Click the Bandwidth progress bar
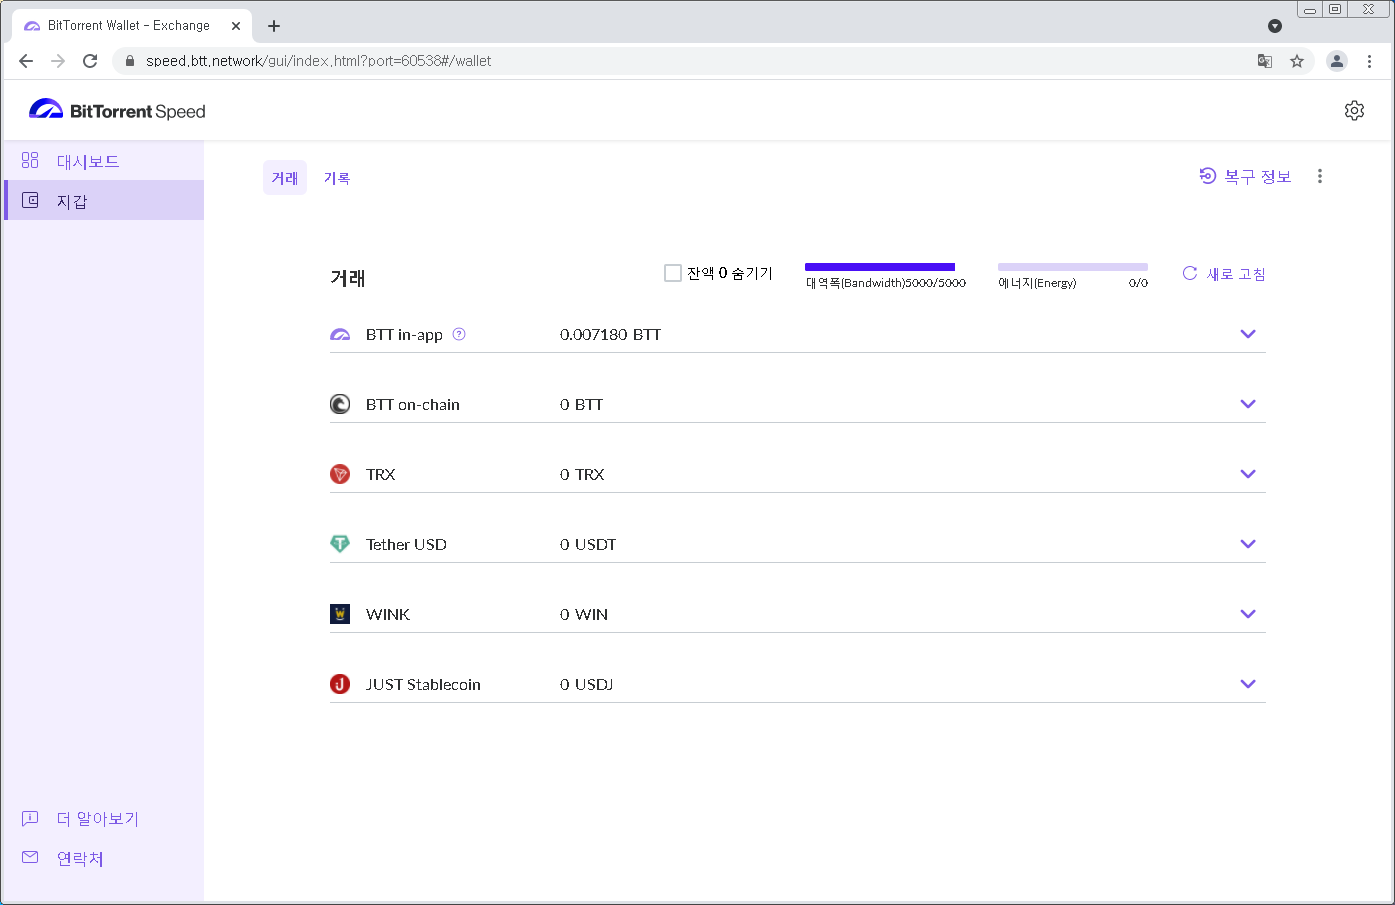Screen dimensions: 1395x905 pos(880,267)
